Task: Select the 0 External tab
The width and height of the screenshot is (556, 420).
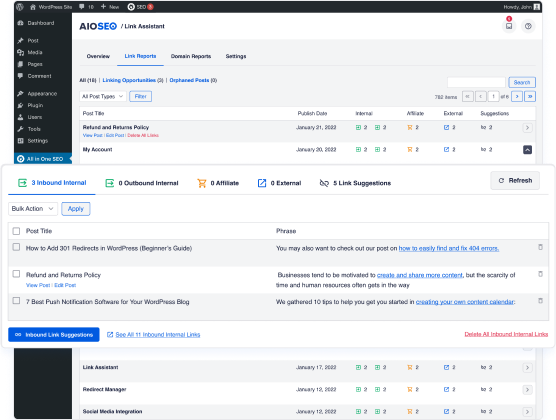Action: click(x=279, y=183)
